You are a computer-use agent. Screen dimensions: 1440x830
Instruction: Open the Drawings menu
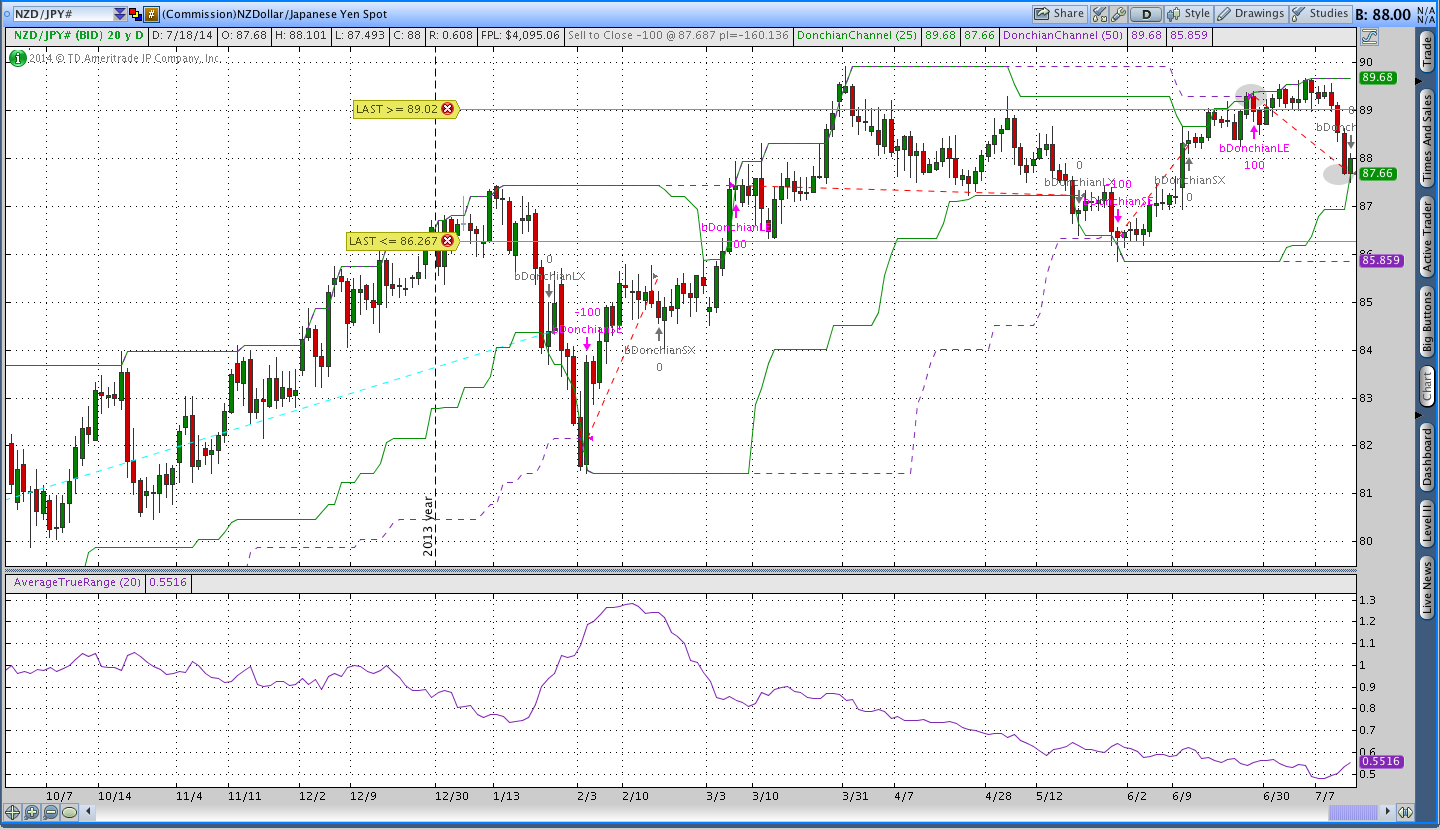[x=1250, y=14]
